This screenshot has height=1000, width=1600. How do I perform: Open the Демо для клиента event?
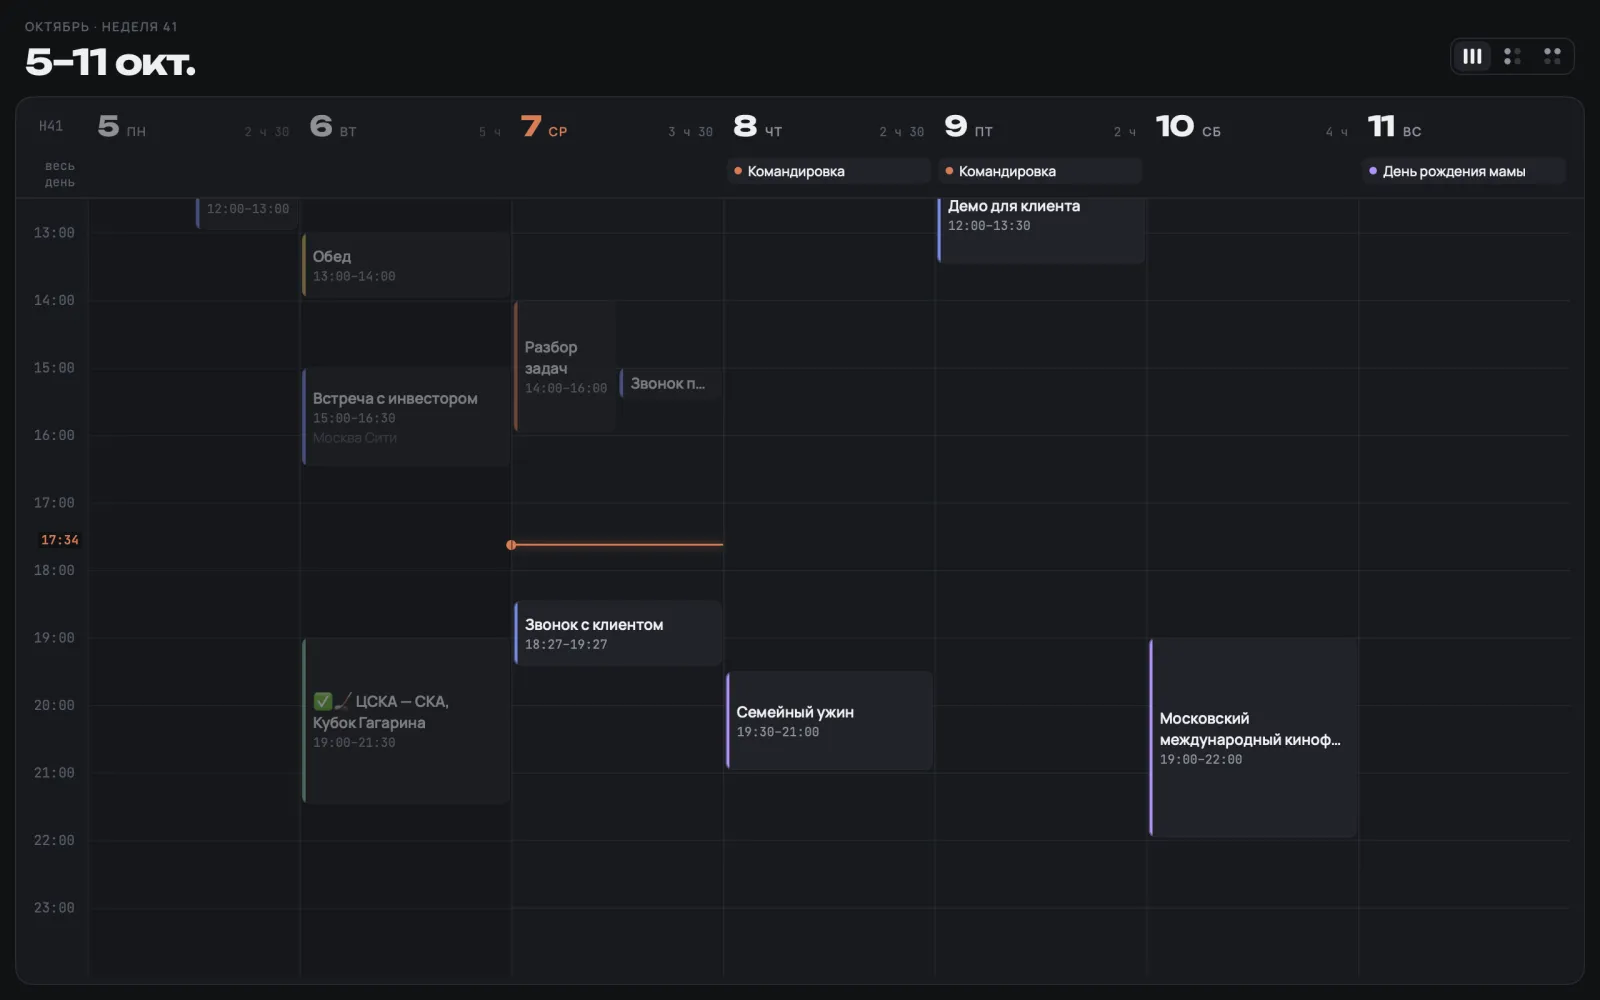tap(1040, 230)
